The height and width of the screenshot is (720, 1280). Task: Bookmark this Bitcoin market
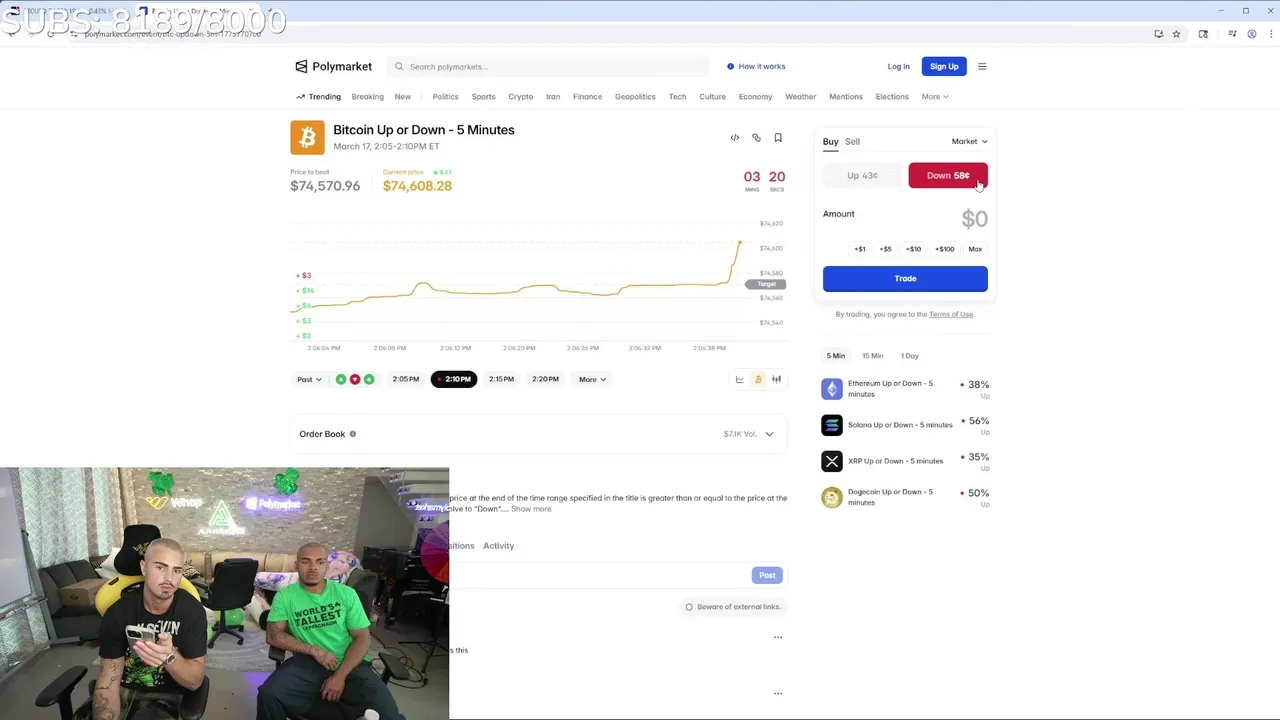(x=778, y=138)
